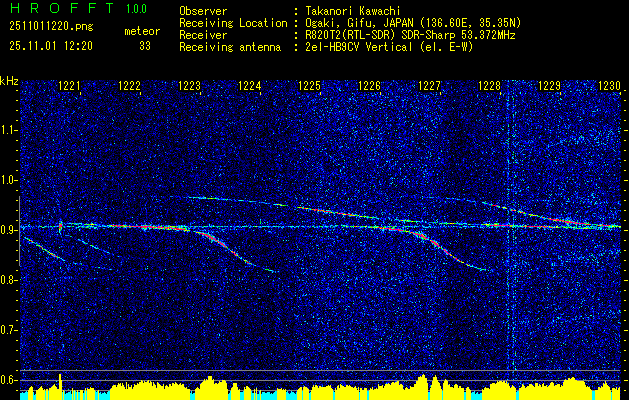
Task: Click the 1224 time marker
Action: pos(250,85)
